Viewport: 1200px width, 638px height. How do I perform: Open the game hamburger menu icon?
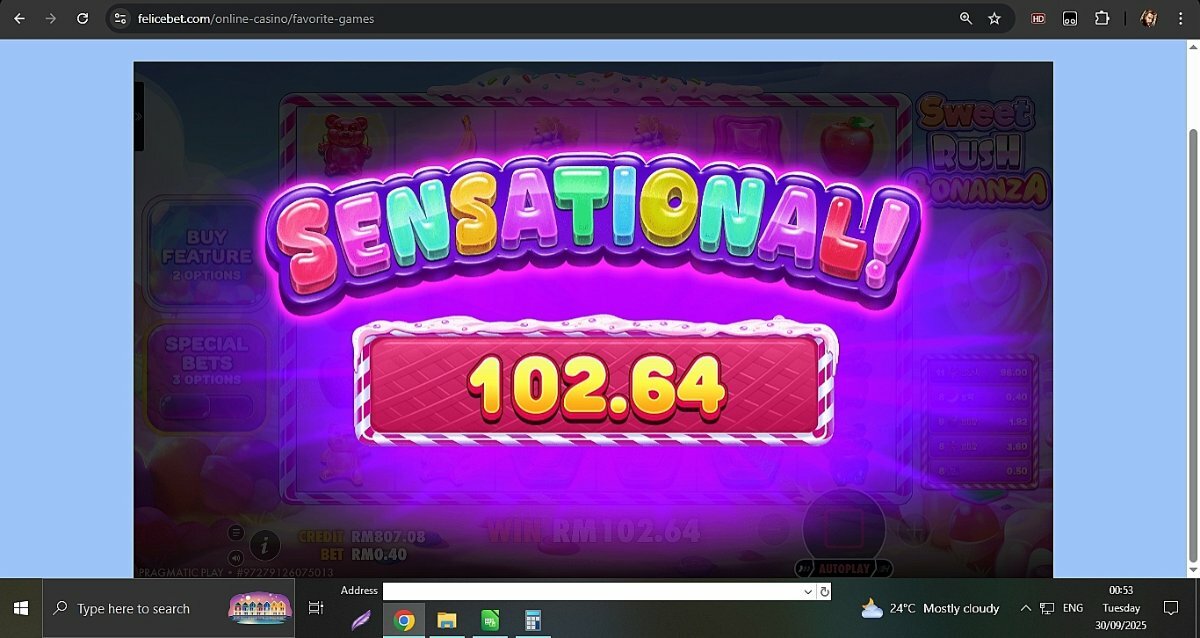tap(236, 532)
